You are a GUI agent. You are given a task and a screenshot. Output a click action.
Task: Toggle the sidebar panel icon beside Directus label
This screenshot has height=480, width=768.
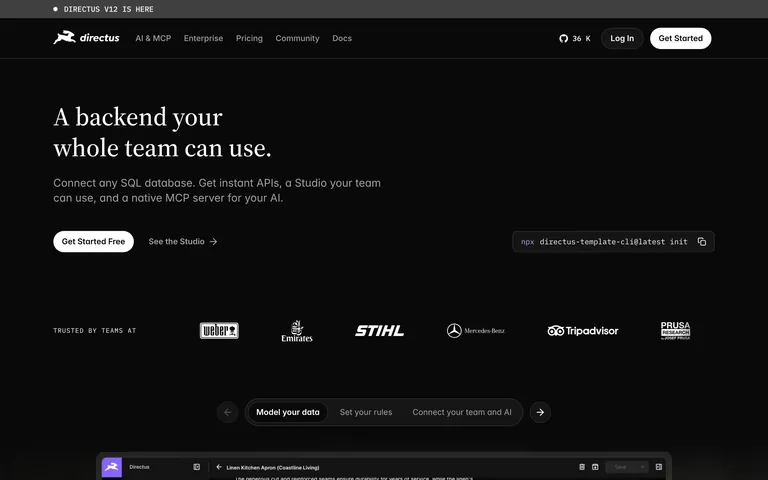click(196, 467)
